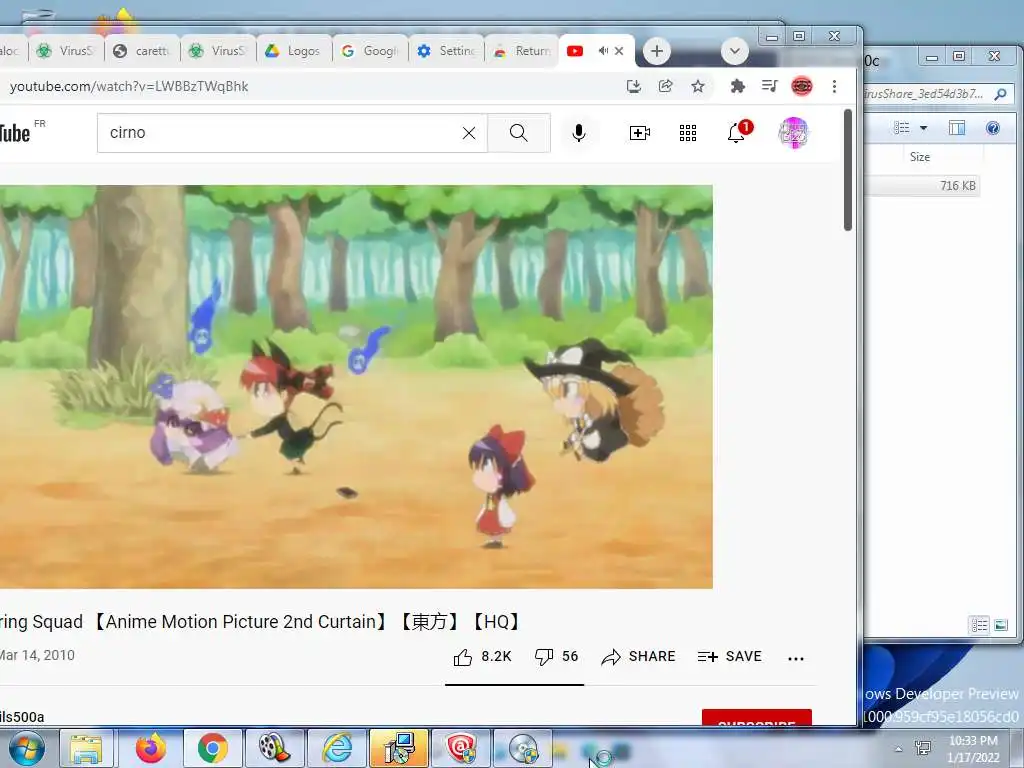The width and height of the screenshot is (1024, 768).
Task: Open the YouTube apps grid
Action: pos(688,133)
